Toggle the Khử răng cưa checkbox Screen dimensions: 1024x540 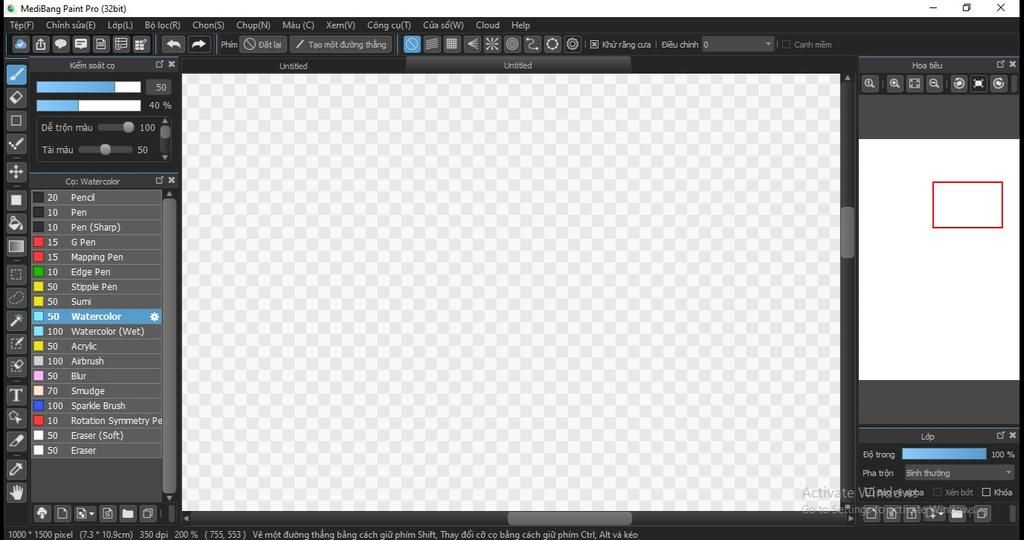pos(594,44)
